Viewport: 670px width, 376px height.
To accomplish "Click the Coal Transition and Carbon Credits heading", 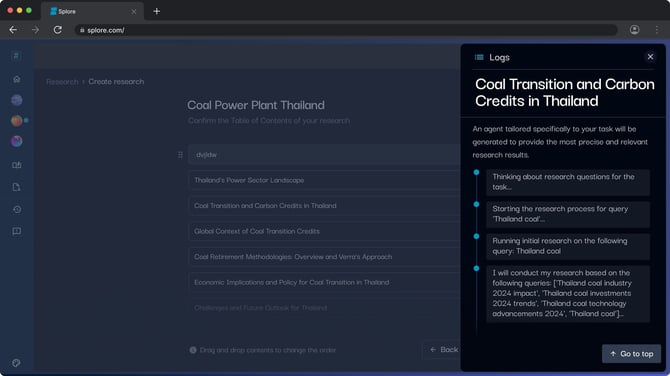I will pos(564,93).
